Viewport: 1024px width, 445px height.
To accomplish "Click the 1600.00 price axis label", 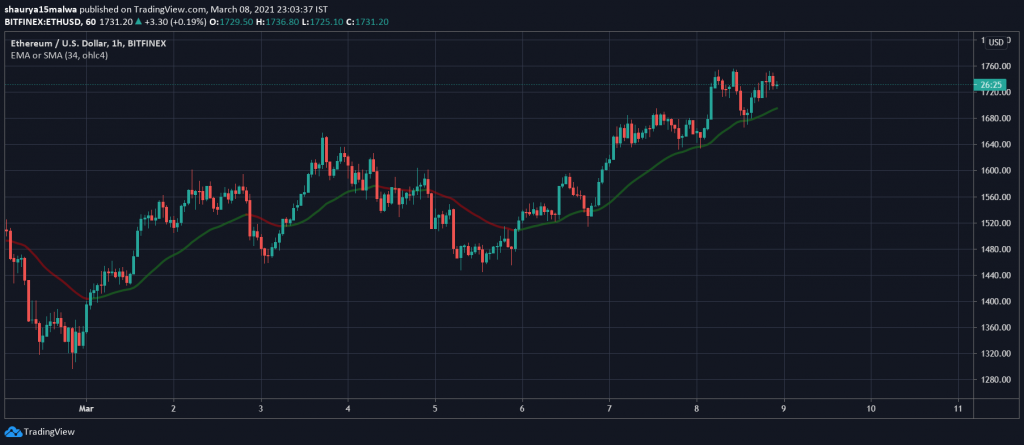I will 993,171.
